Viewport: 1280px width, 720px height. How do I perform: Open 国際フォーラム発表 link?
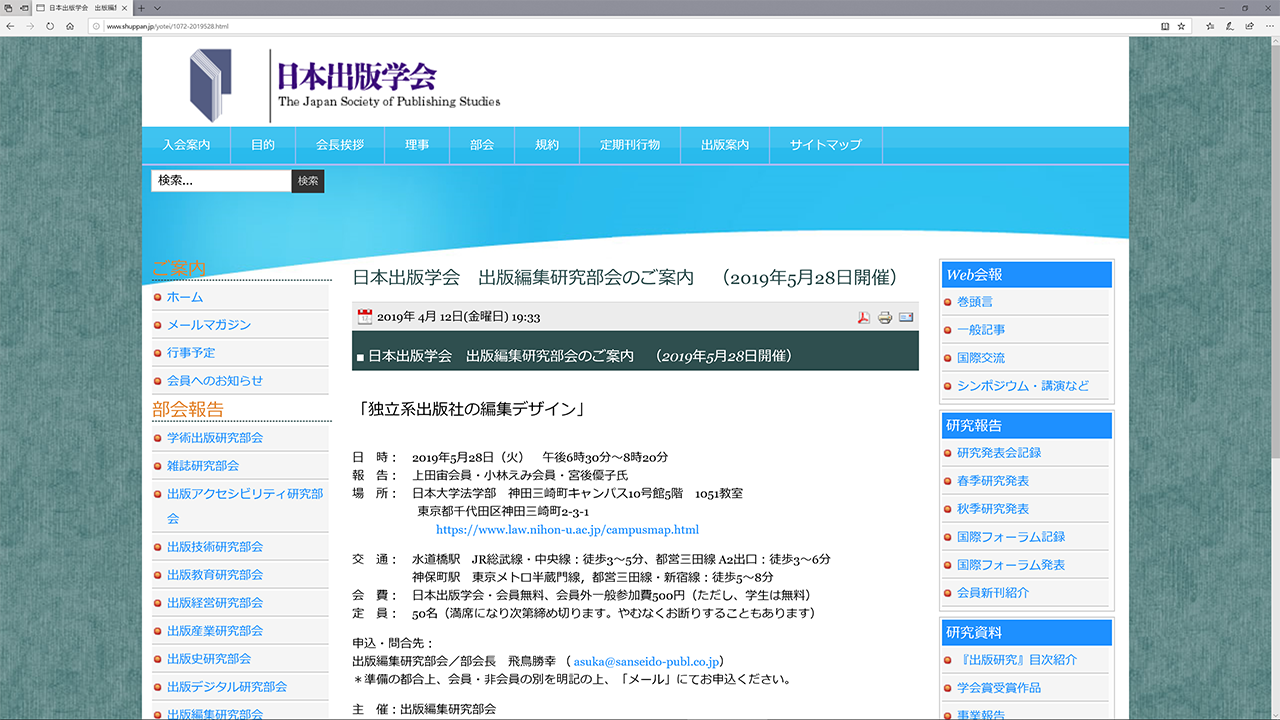coord(1011,565)
